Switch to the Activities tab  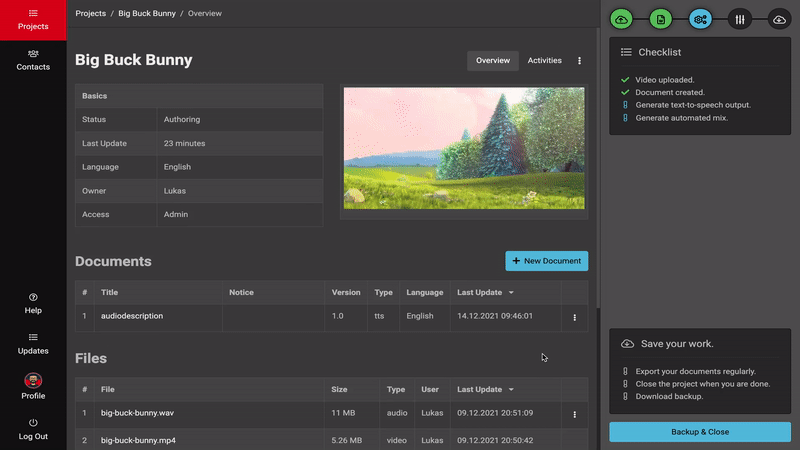tap(544, 61)
